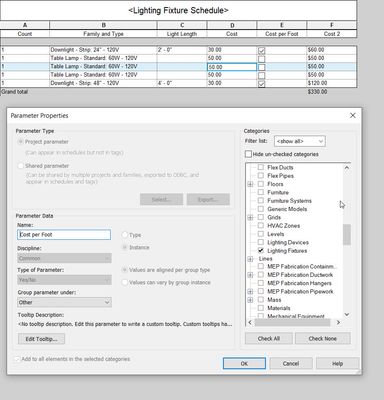Open the Filter list dropdown

300,141
